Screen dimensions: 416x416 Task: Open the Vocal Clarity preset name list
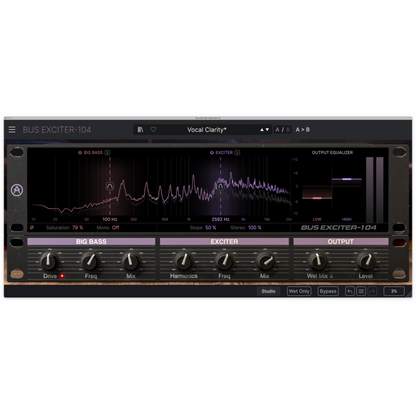click(206, 130)
